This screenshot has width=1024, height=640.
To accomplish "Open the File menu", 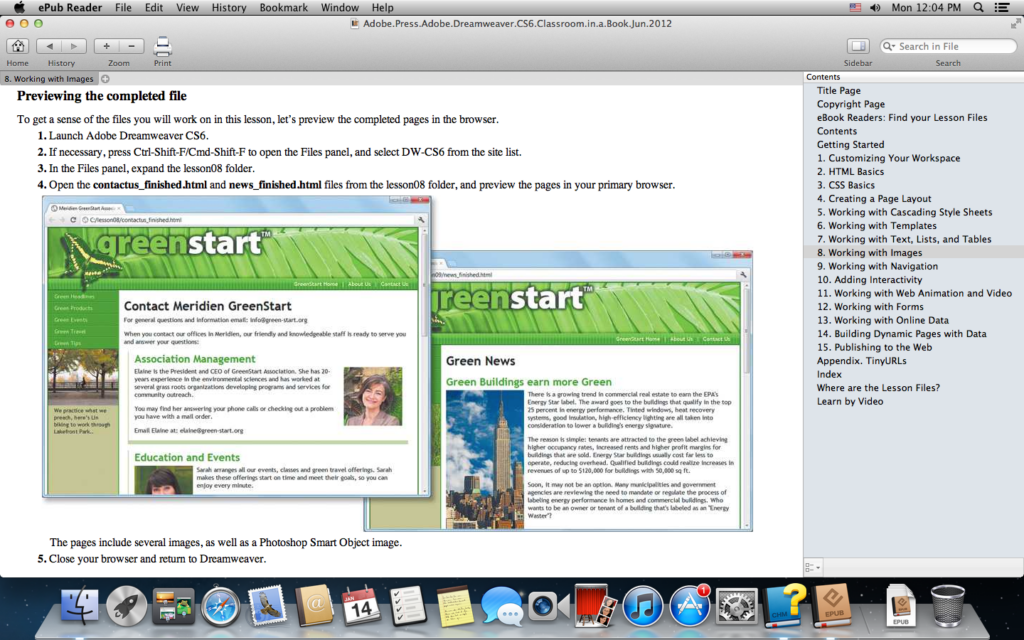I will [x=123, y=8].
